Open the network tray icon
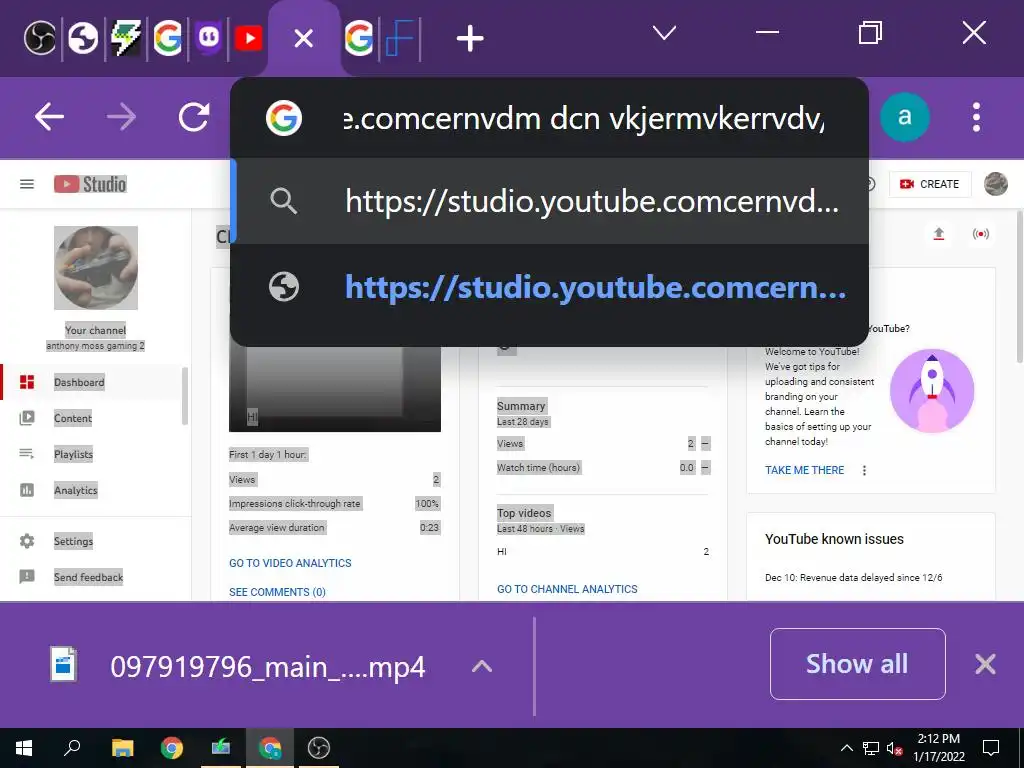The height and width of the screenshot is (768, 1024). click(x=871, y=748)
